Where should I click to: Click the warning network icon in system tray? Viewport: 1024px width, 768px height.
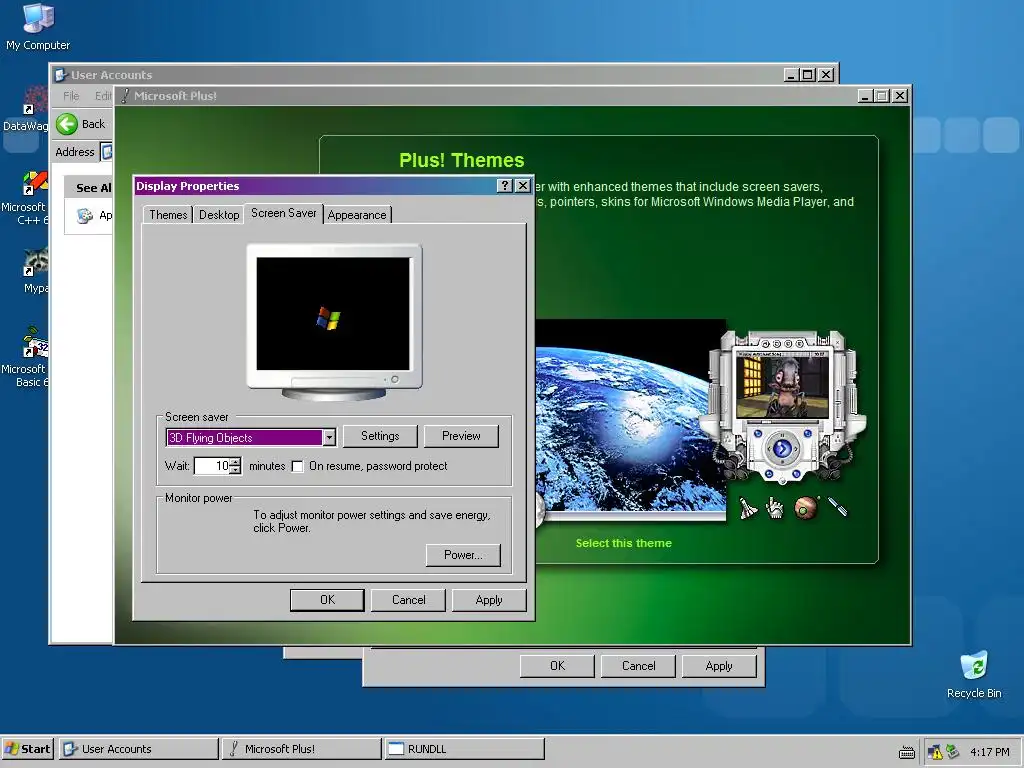point(935,752)
